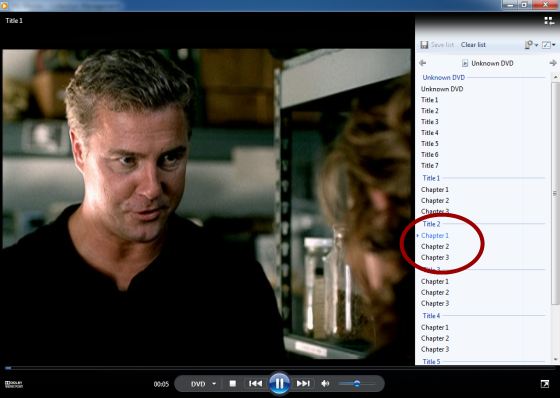Click the Save list floppy icon

tap(424, 45)
